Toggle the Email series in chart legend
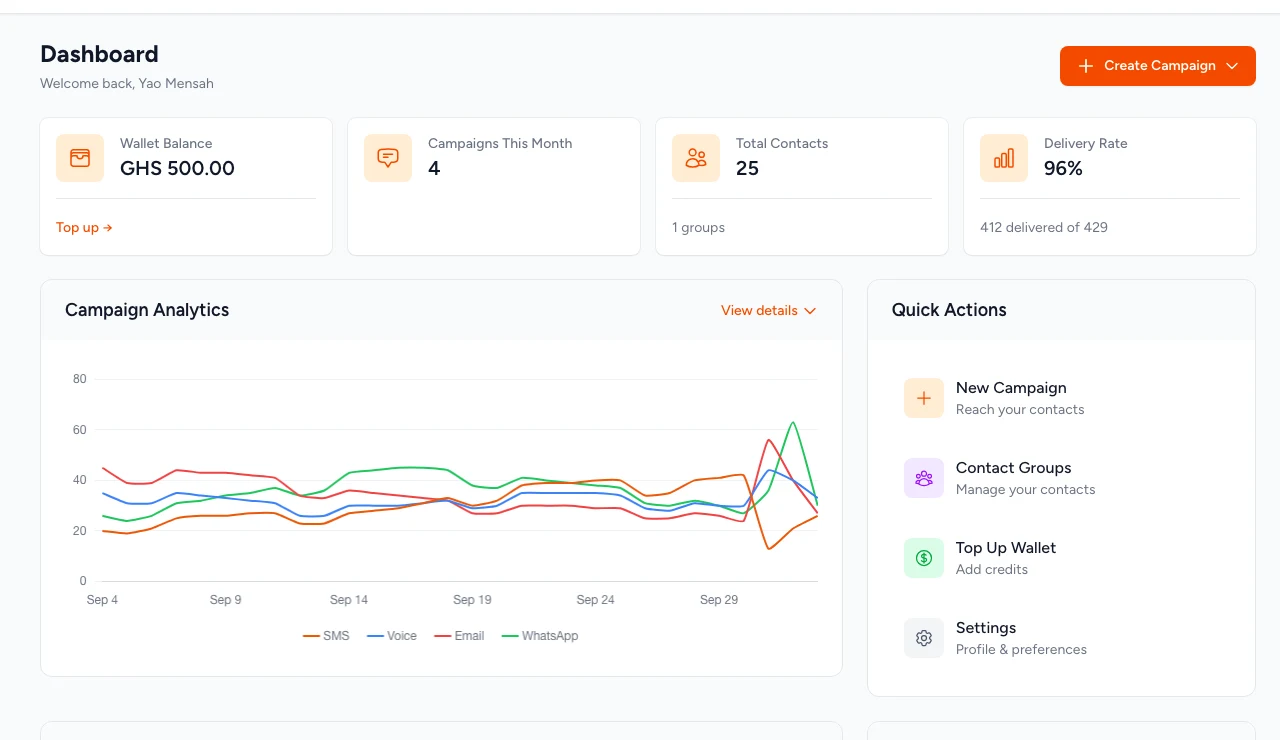Screen dimensions: 1280x740 [460, 636]
